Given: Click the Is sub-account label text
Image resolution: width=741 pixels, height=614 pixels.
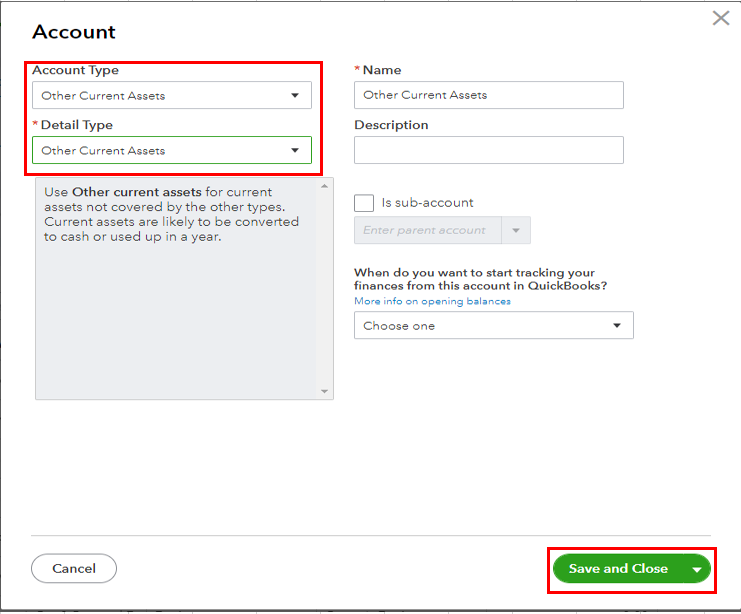Looking at the screenshot, I should pos(427,202).
